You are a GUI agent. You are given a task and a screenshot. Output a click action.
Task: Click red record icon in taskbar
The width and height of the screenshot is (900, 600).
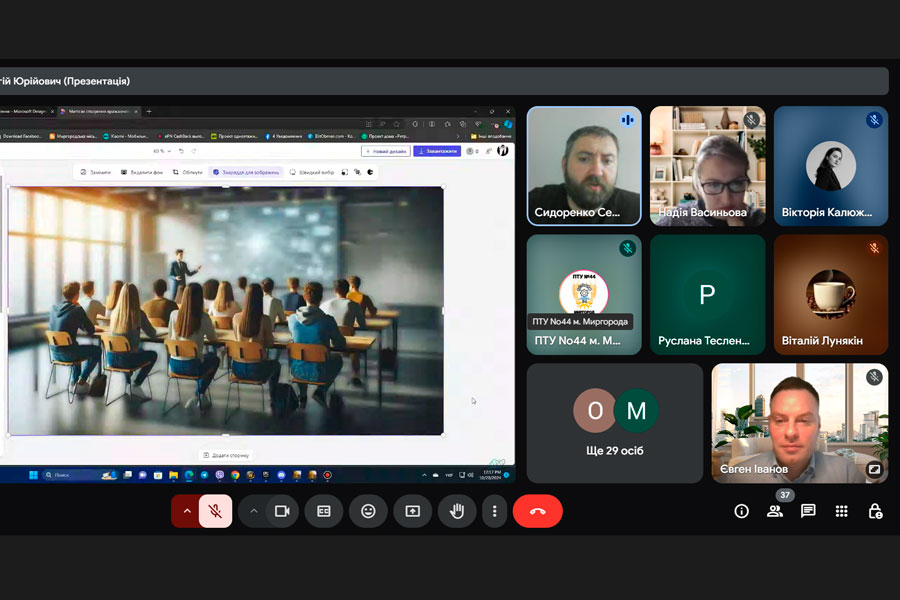point(327,475)
